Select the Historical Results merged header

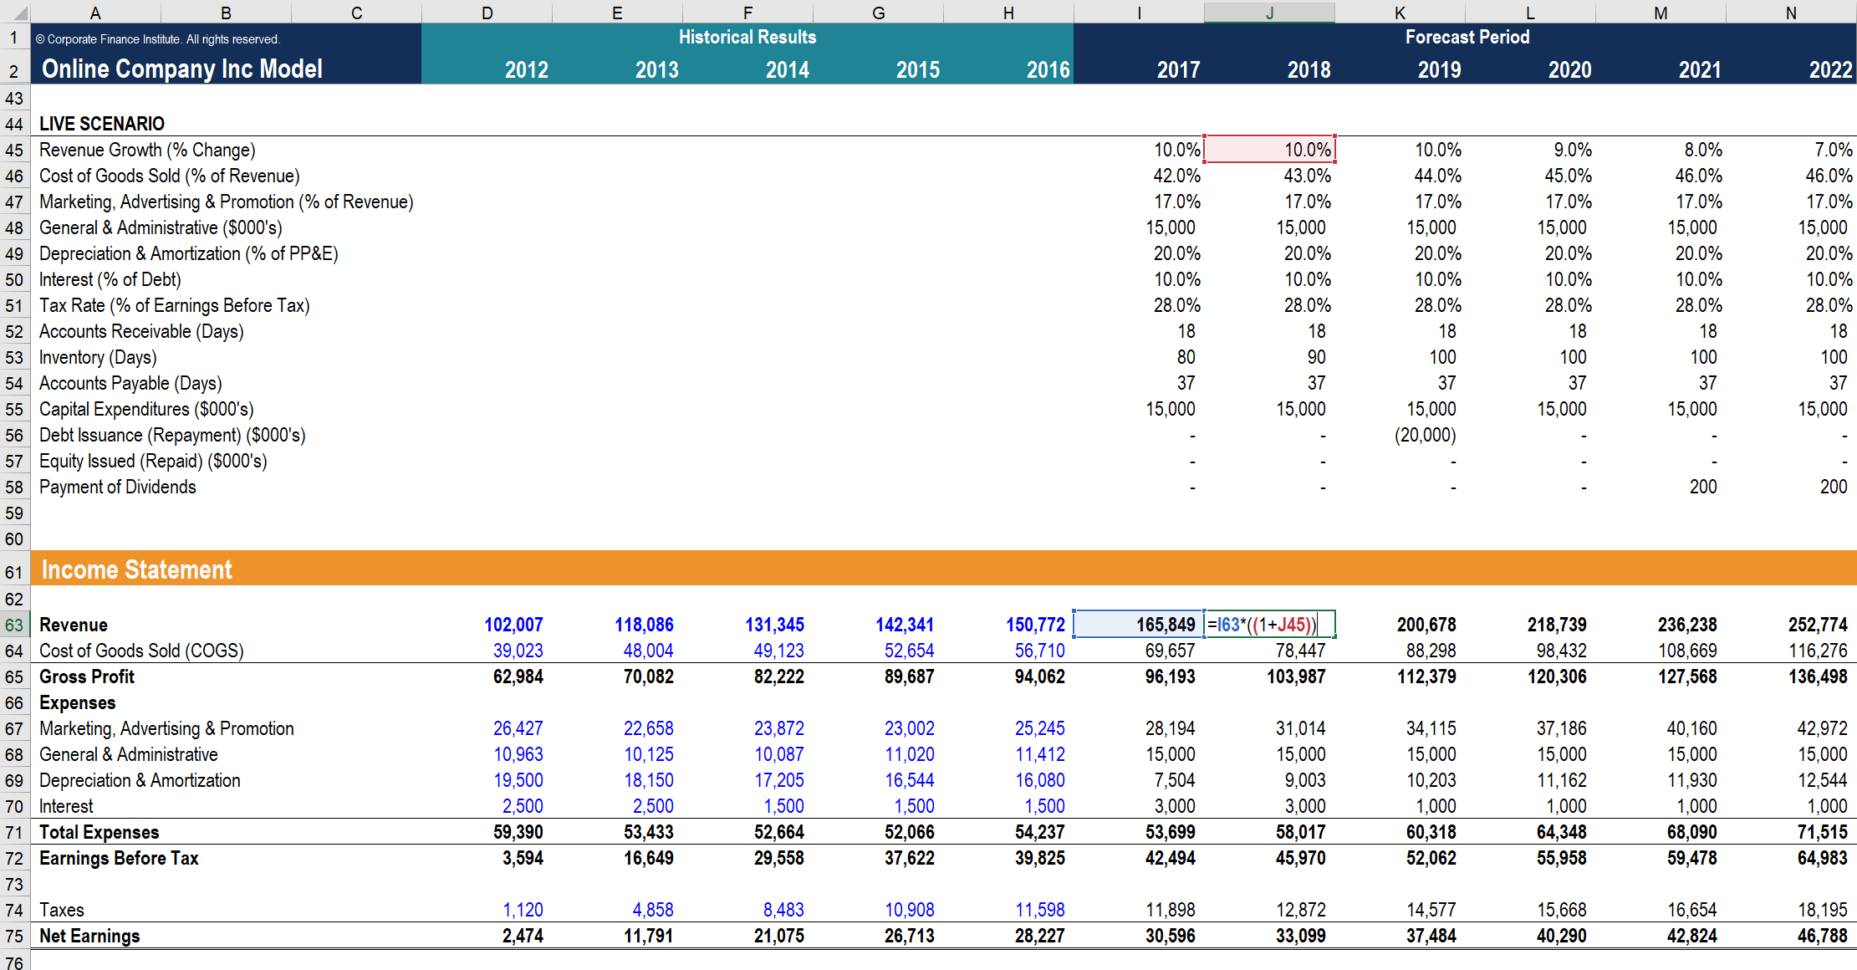click(747, 37)
